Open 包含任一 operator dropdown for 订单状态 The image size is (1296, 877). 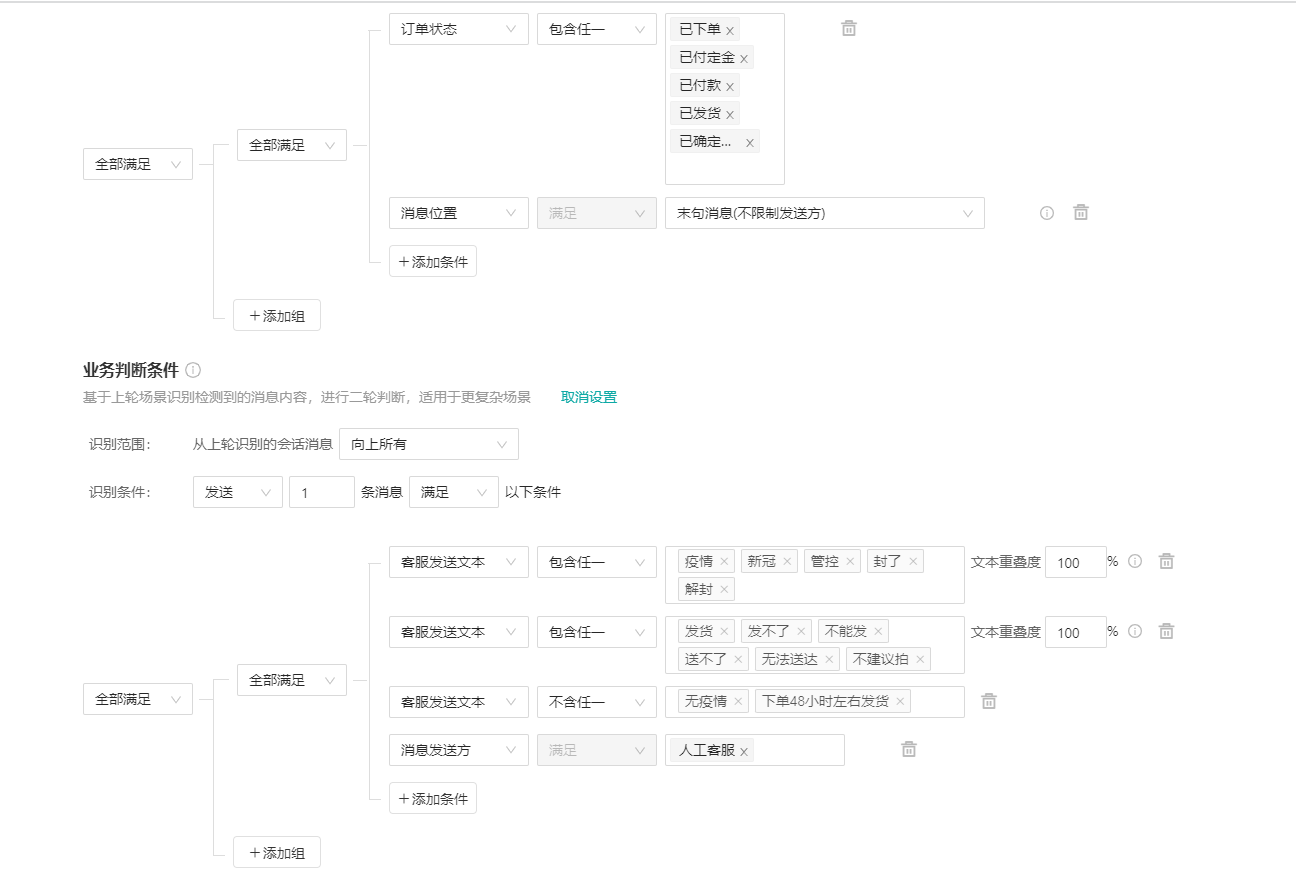tap(597, 29)
